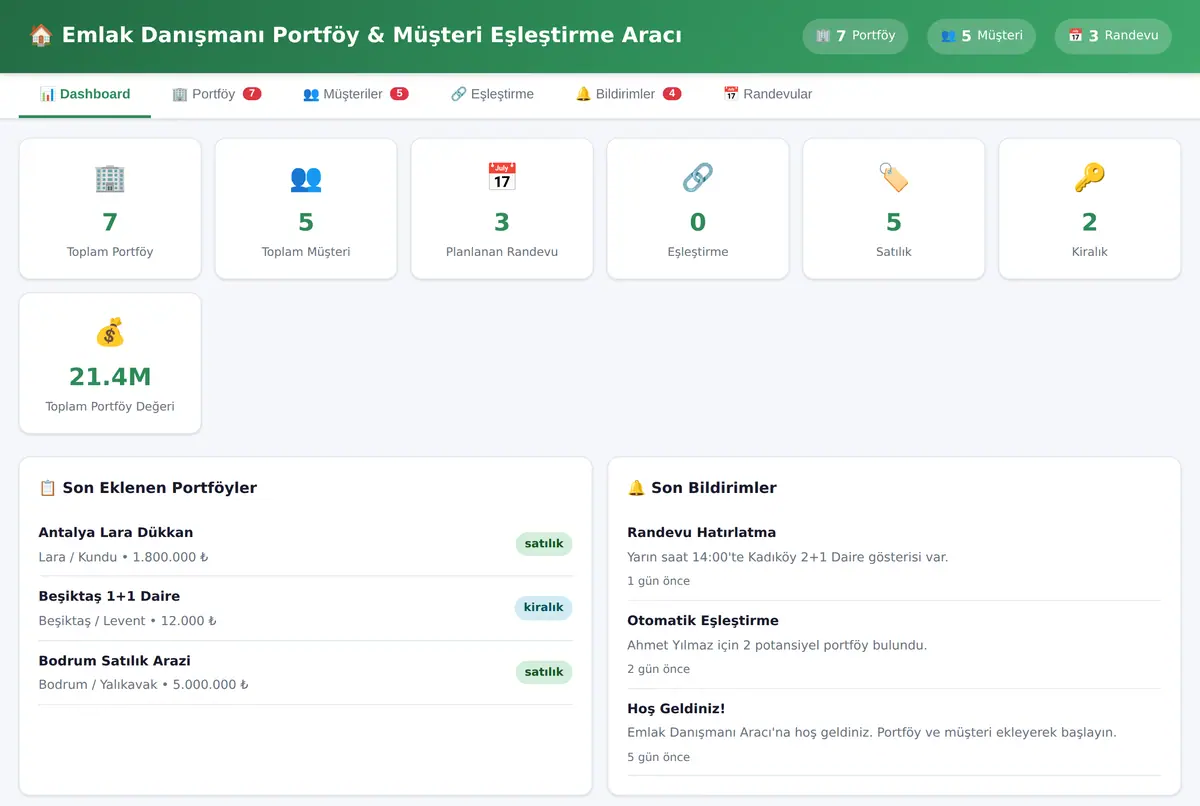Click the chain link icon on Eşleştirme card
Viewport: 1200px width, 806px height.
(698, 178)
